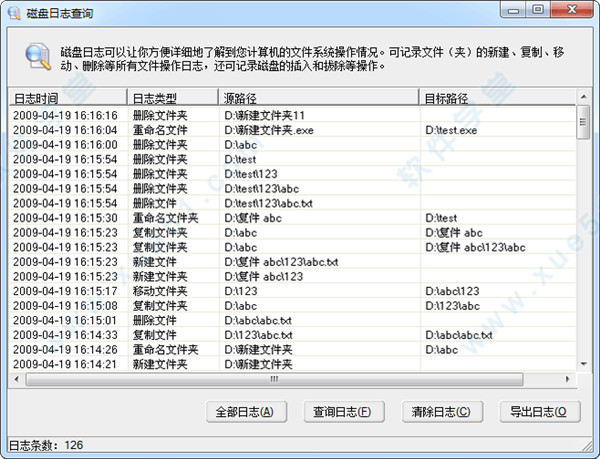Click target path D:\123\abc
The height and width of the screenshot is (459, 600).
(x=452, y=305)
